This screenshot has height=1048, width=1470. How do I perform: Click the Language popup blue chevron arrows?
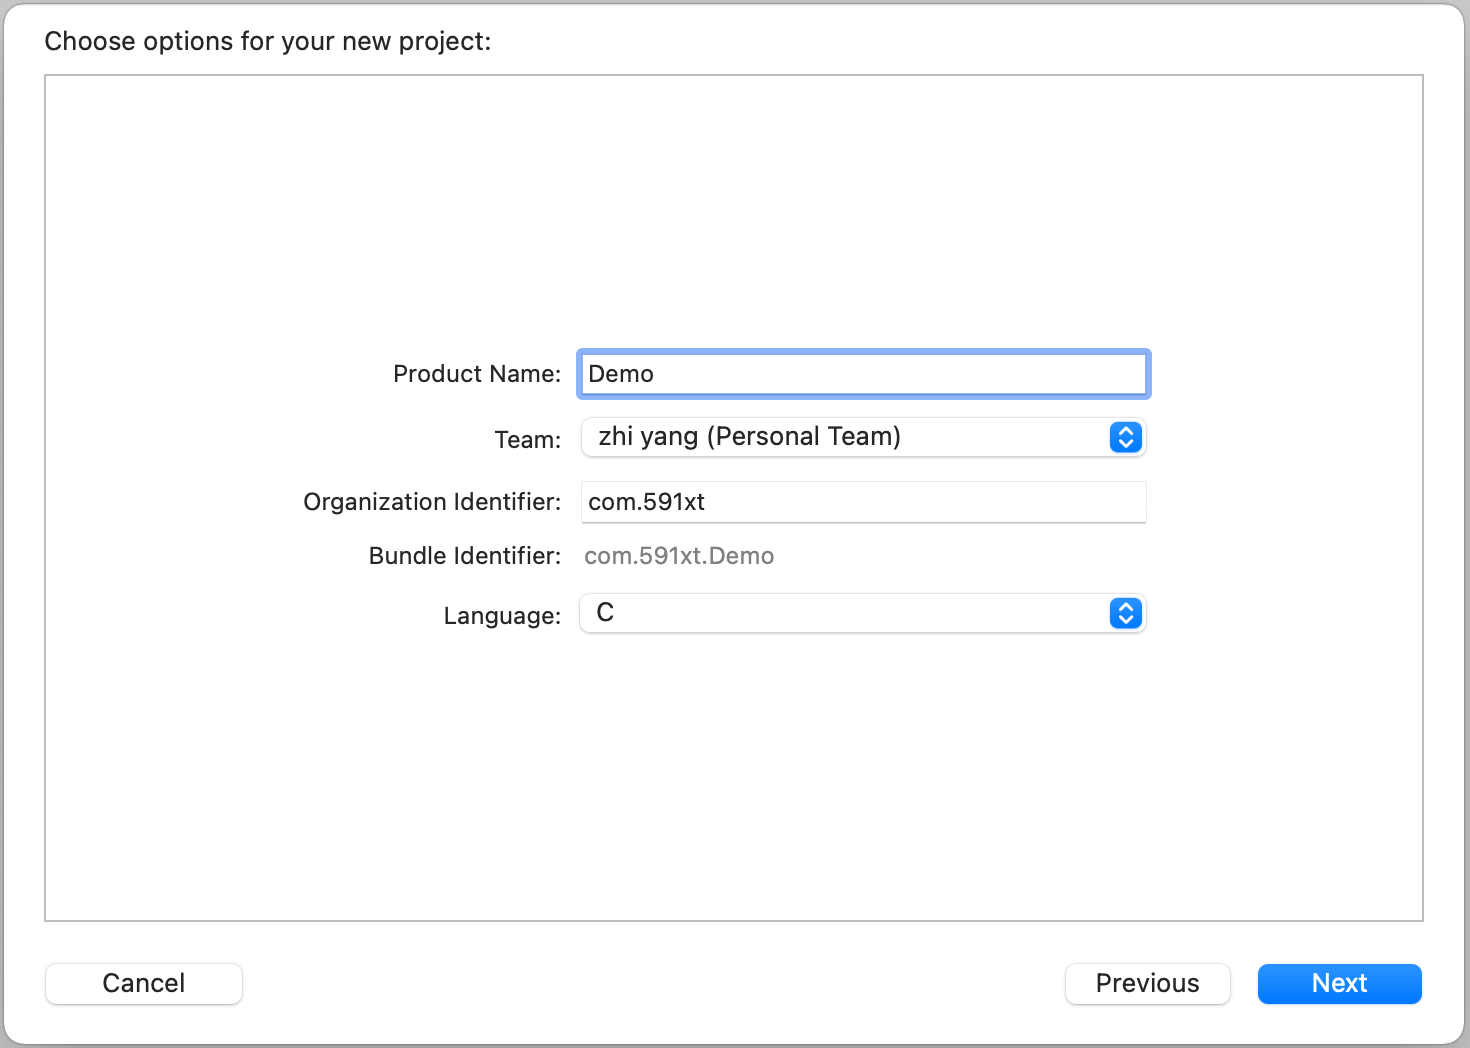click(1125, 613)
